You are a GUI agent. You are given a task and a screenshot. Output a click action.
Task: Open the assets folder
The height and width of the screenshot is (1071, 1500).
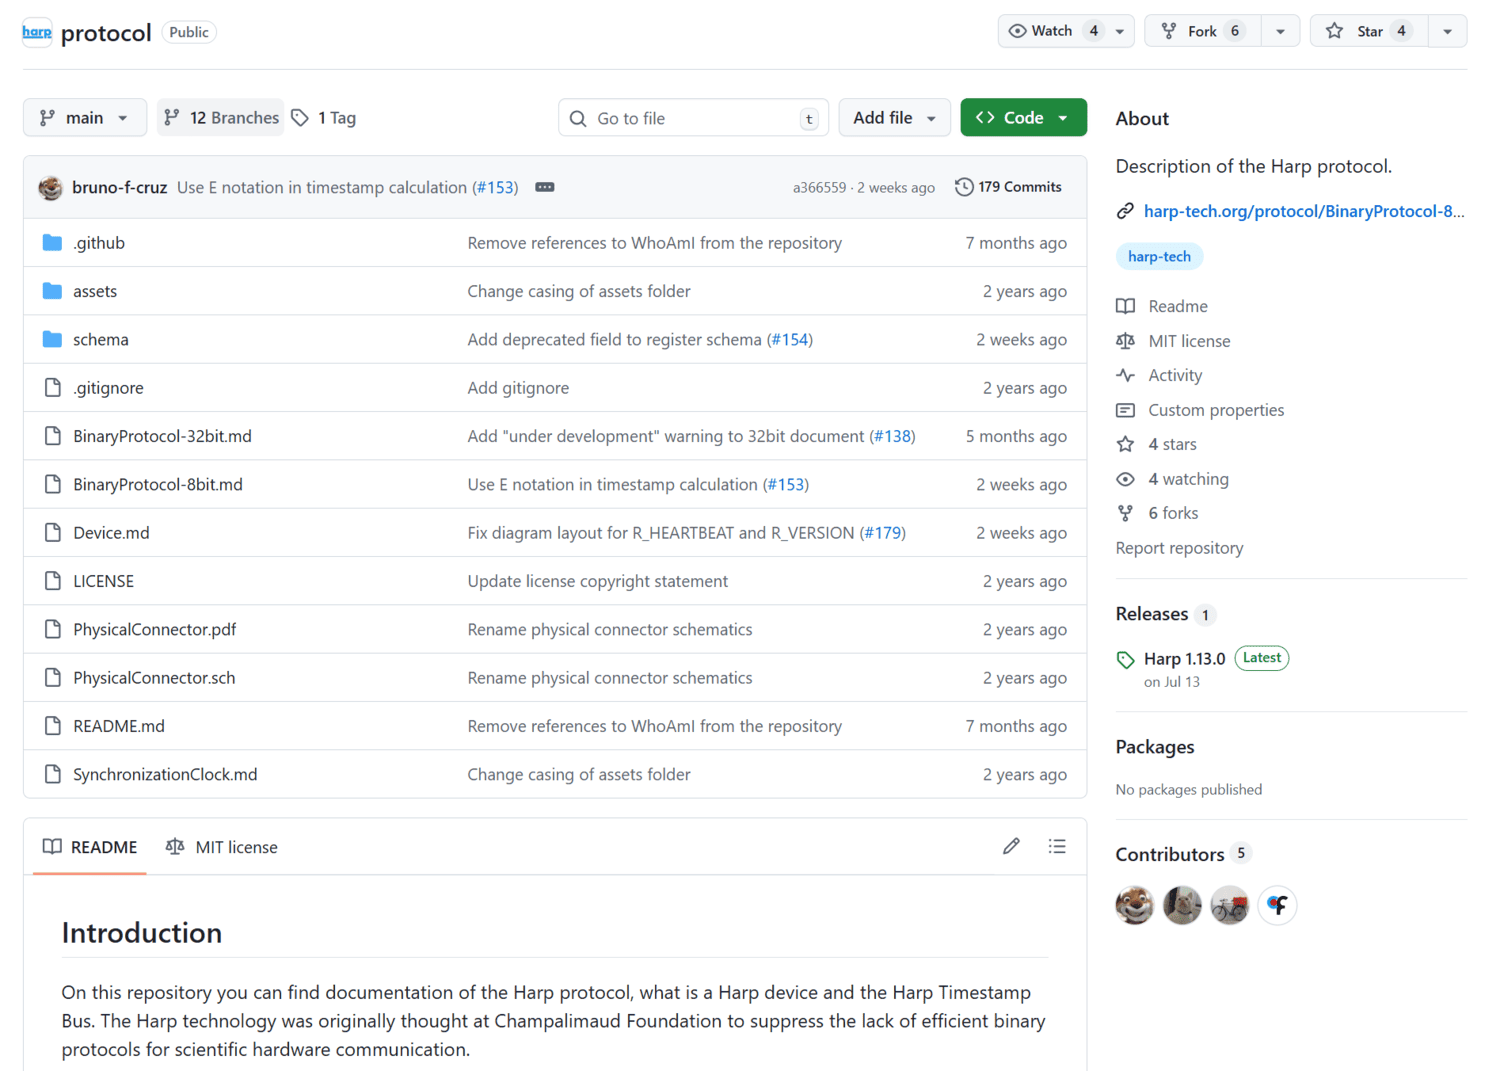coord(95,291)
